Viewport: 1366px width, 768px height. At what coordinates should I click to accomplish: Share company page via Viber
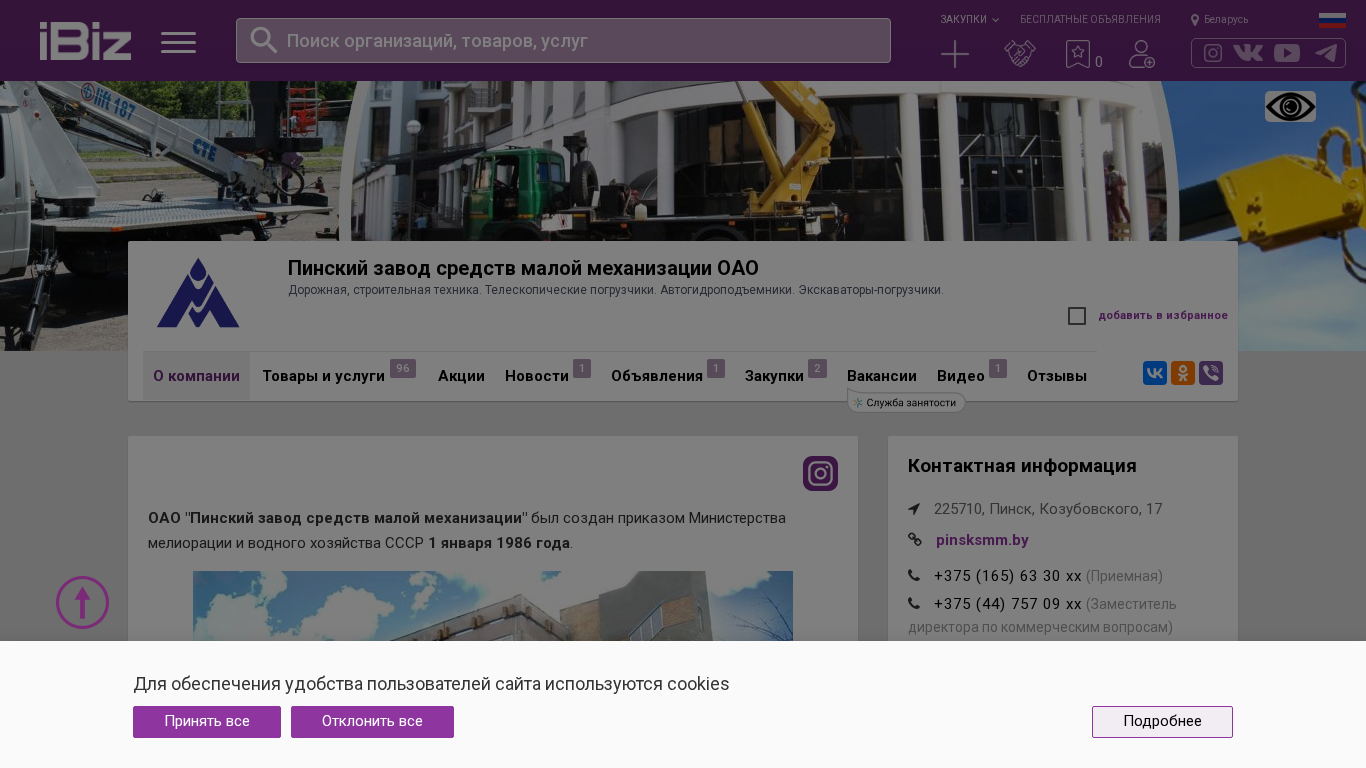point(1211,373)
